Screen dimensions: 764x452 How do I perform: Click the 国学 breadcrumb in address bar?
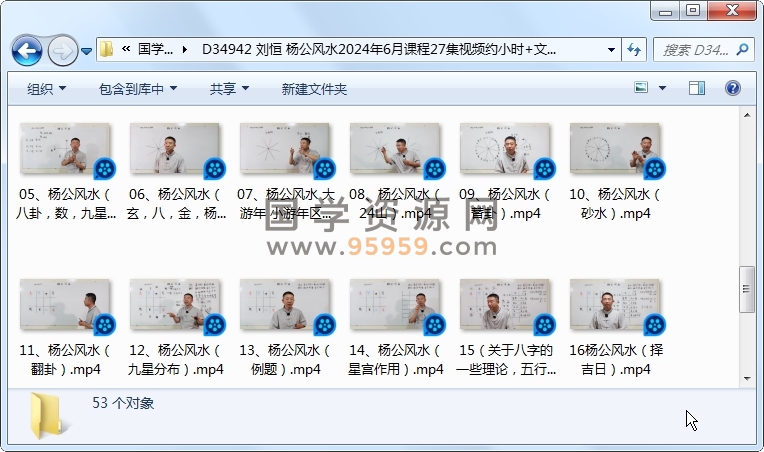[155, 49]
